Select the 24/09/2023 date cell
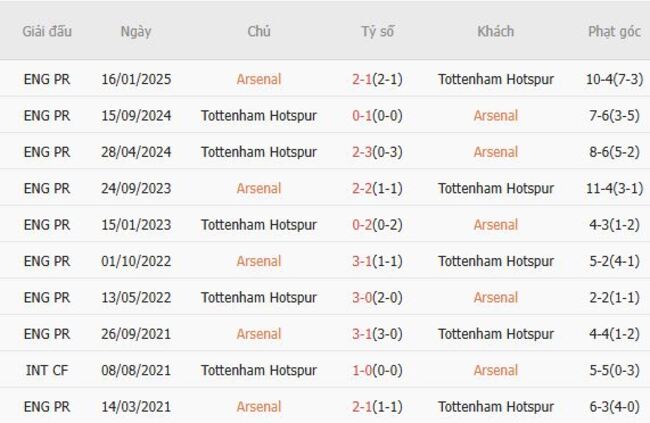Image resolution: width=650 pixels, height=423 pixels. click(x=136, y=188)
